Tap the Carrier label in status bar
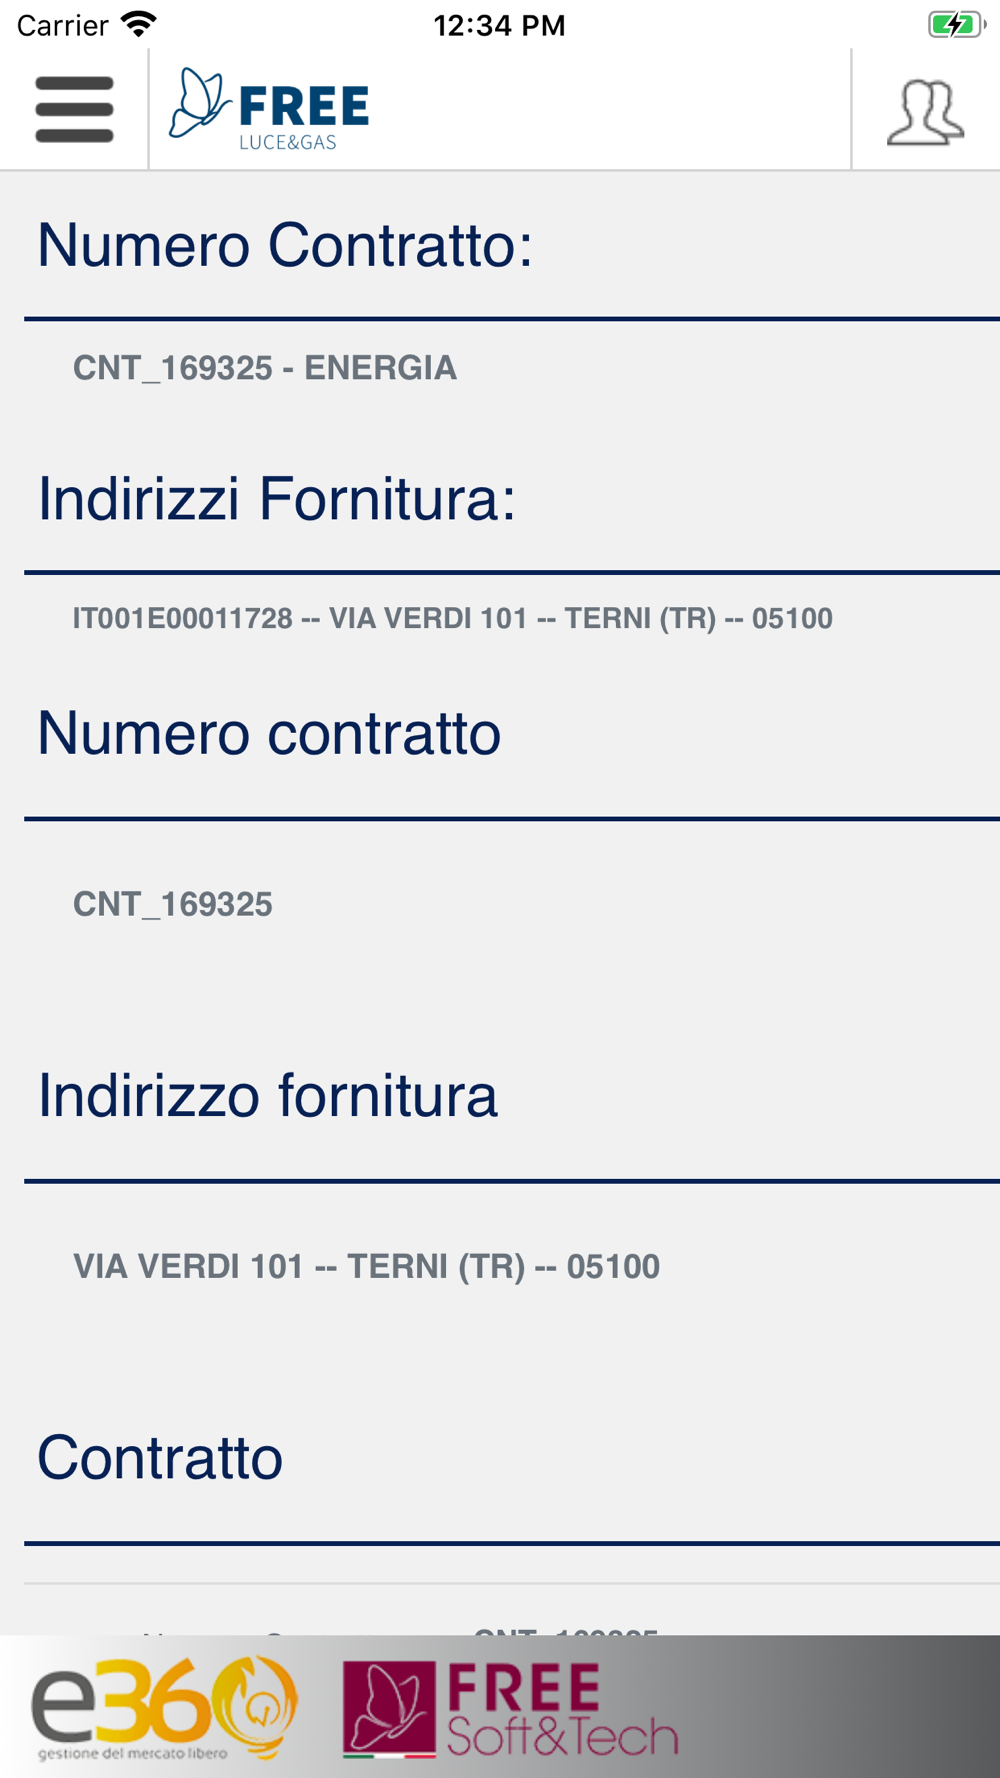This screenshot has height=1778, width=1000. pyautogui.click(x=62, y=25)
